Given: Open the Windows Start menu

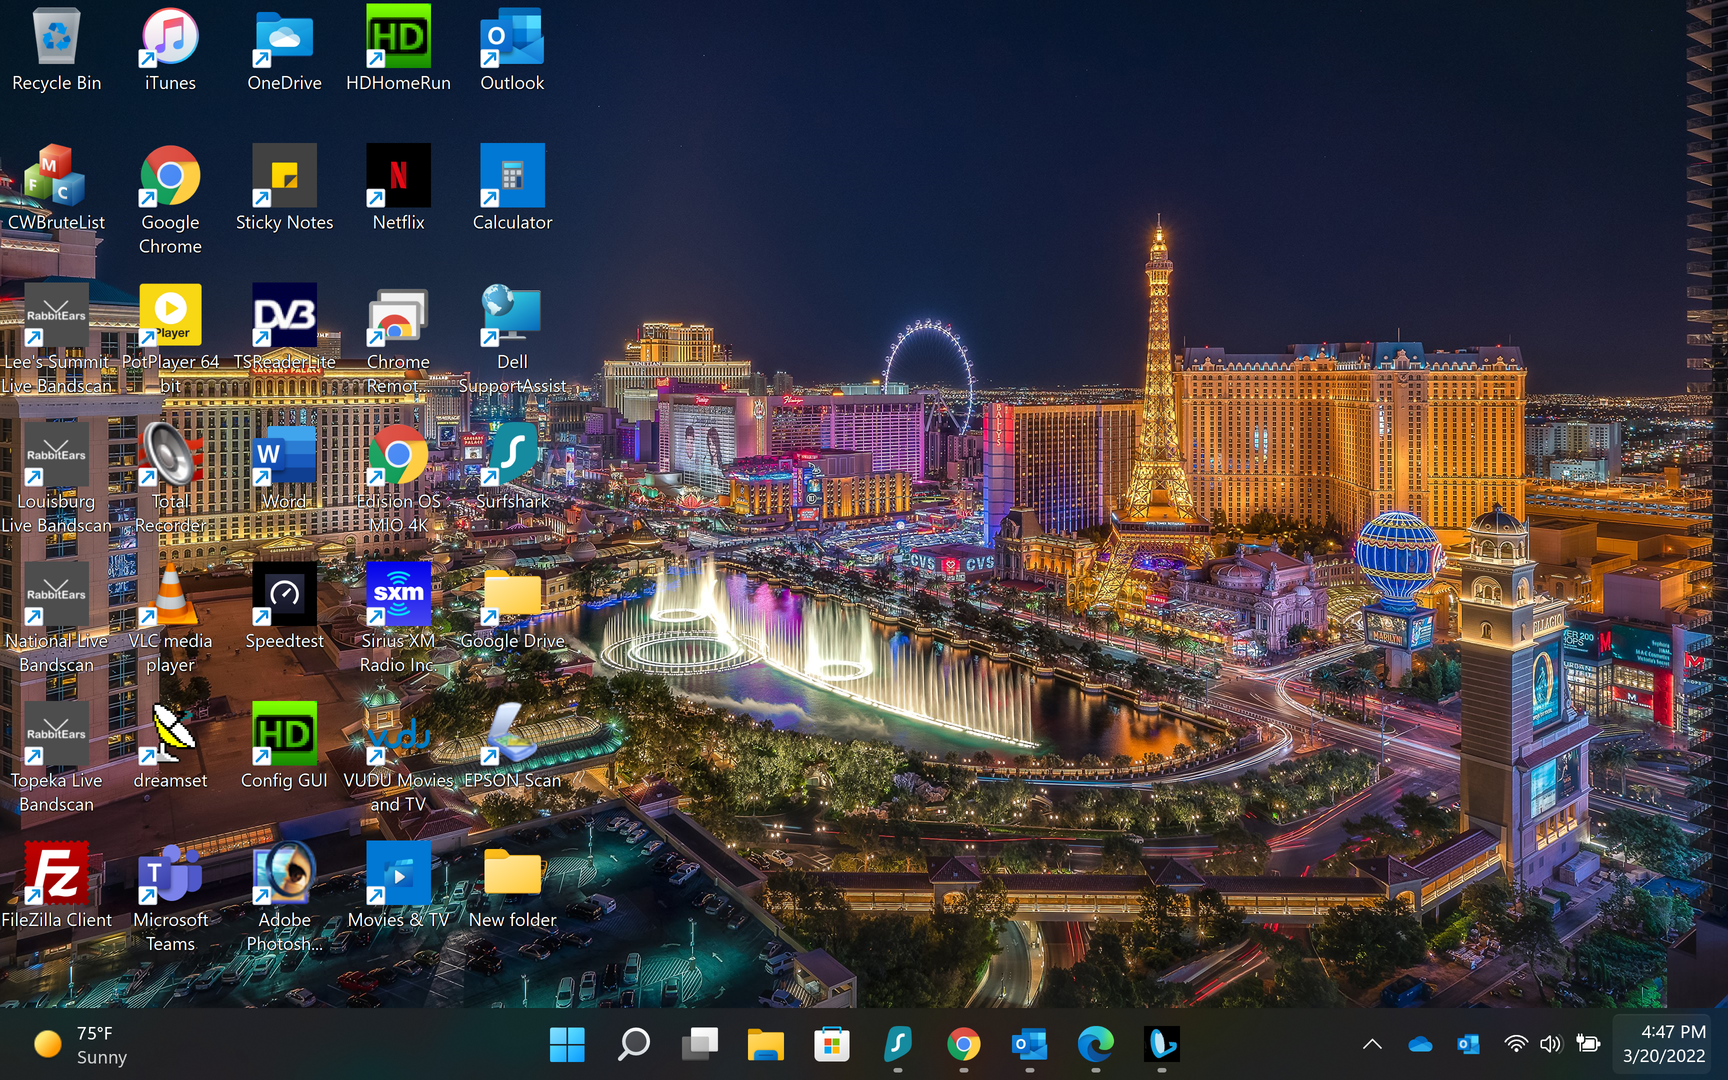Looking at the screenshot, I should click(x=567, y=1045).
